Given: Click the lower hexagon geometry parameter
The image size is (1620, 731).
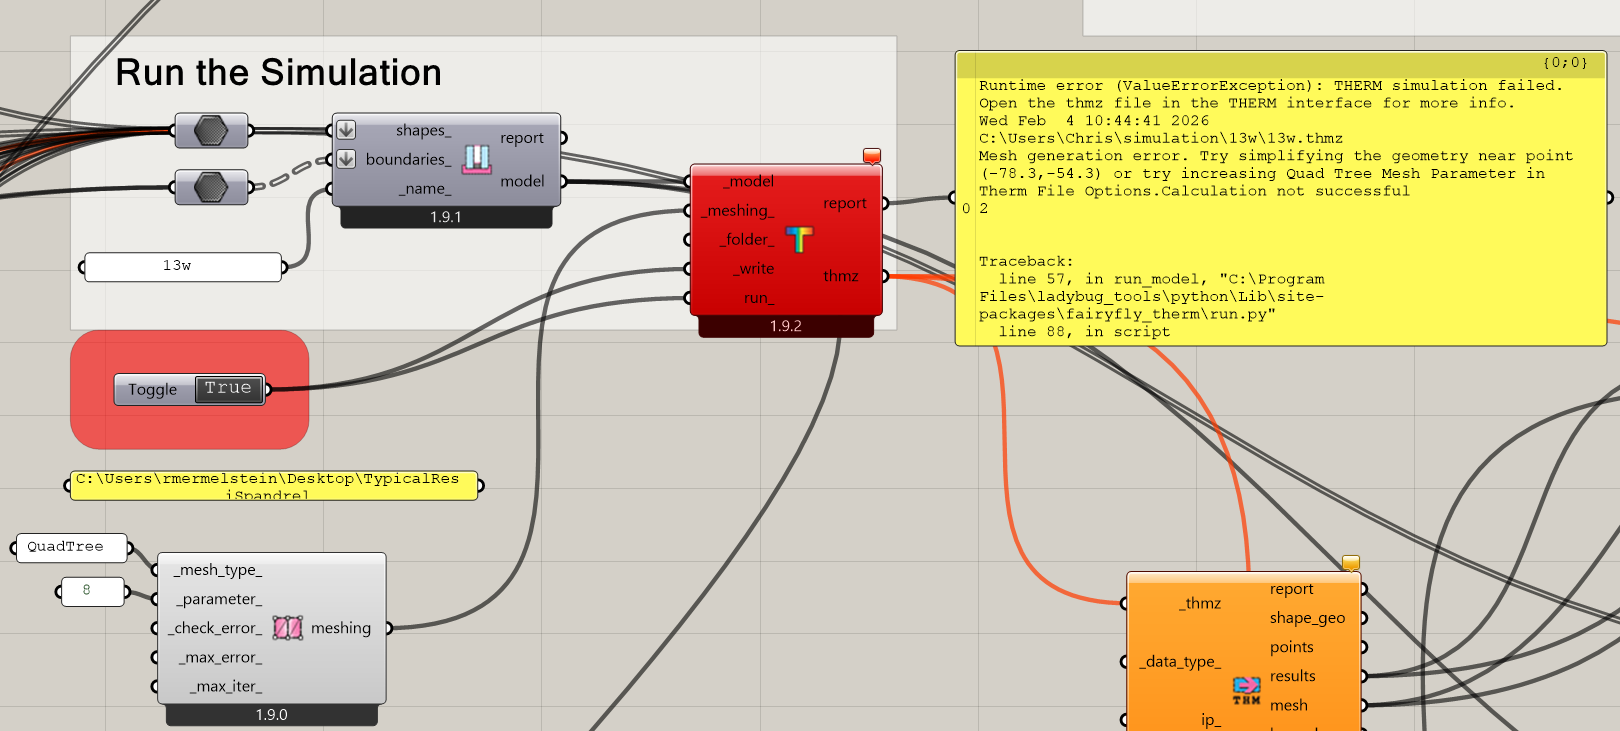Looking at the screenshot, I should click(211, 187).
